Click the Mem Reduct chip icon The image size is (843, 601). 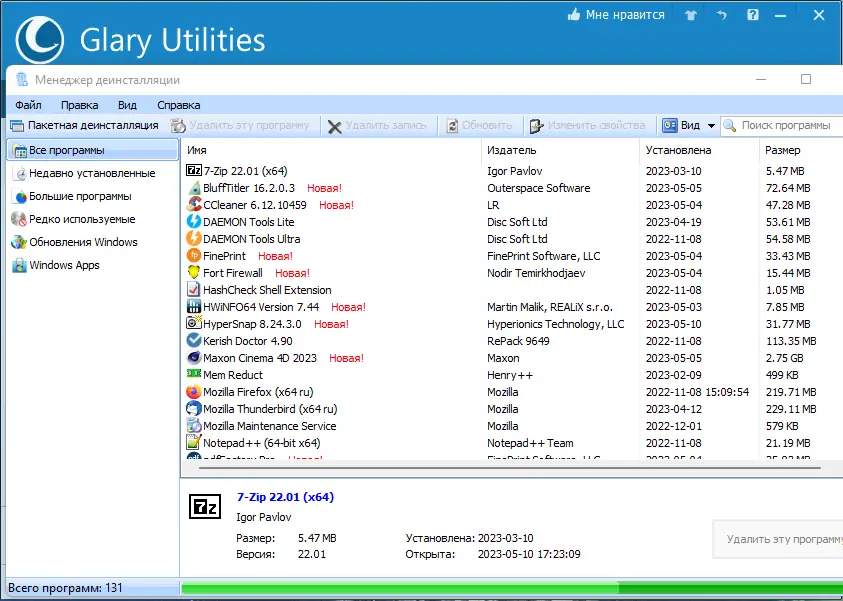[x=194, y=374]
